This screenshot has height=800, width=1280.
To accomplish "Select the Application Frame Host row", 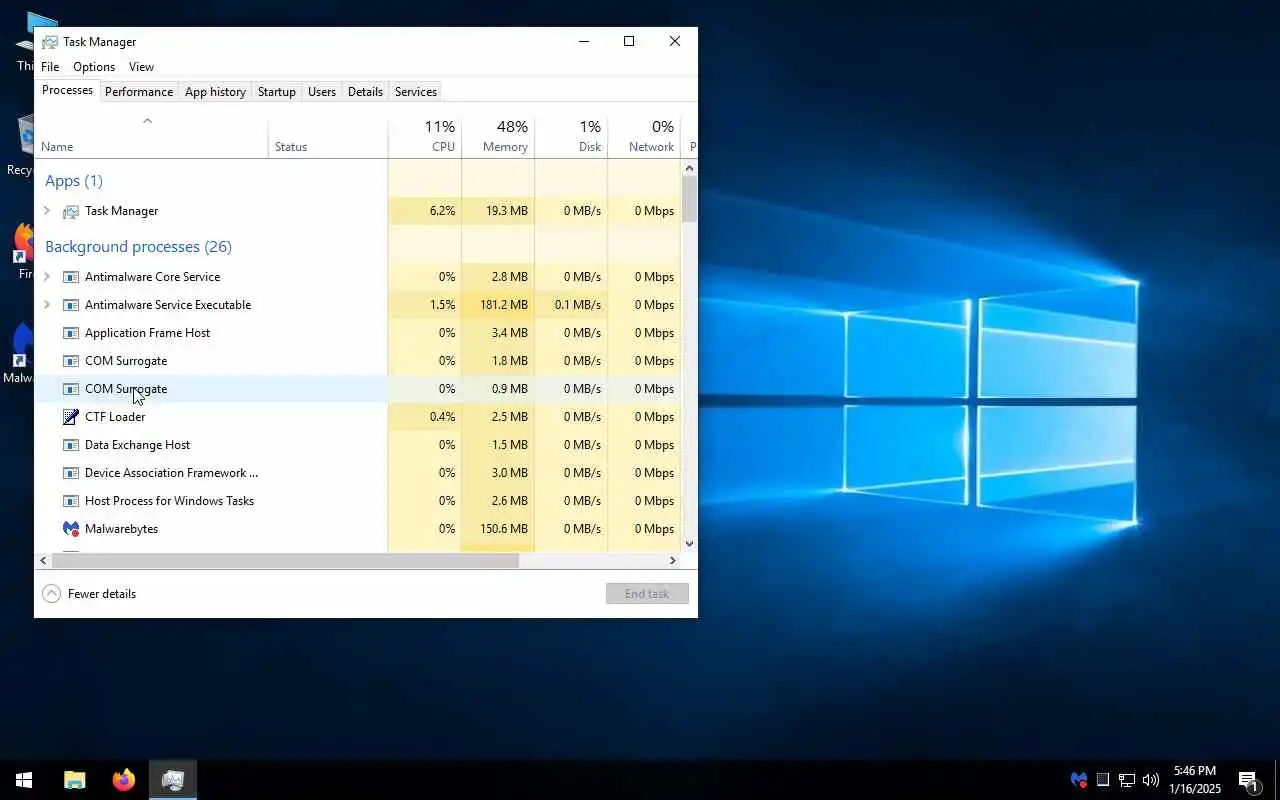I will pyautogui.click(x=358, y=333).
